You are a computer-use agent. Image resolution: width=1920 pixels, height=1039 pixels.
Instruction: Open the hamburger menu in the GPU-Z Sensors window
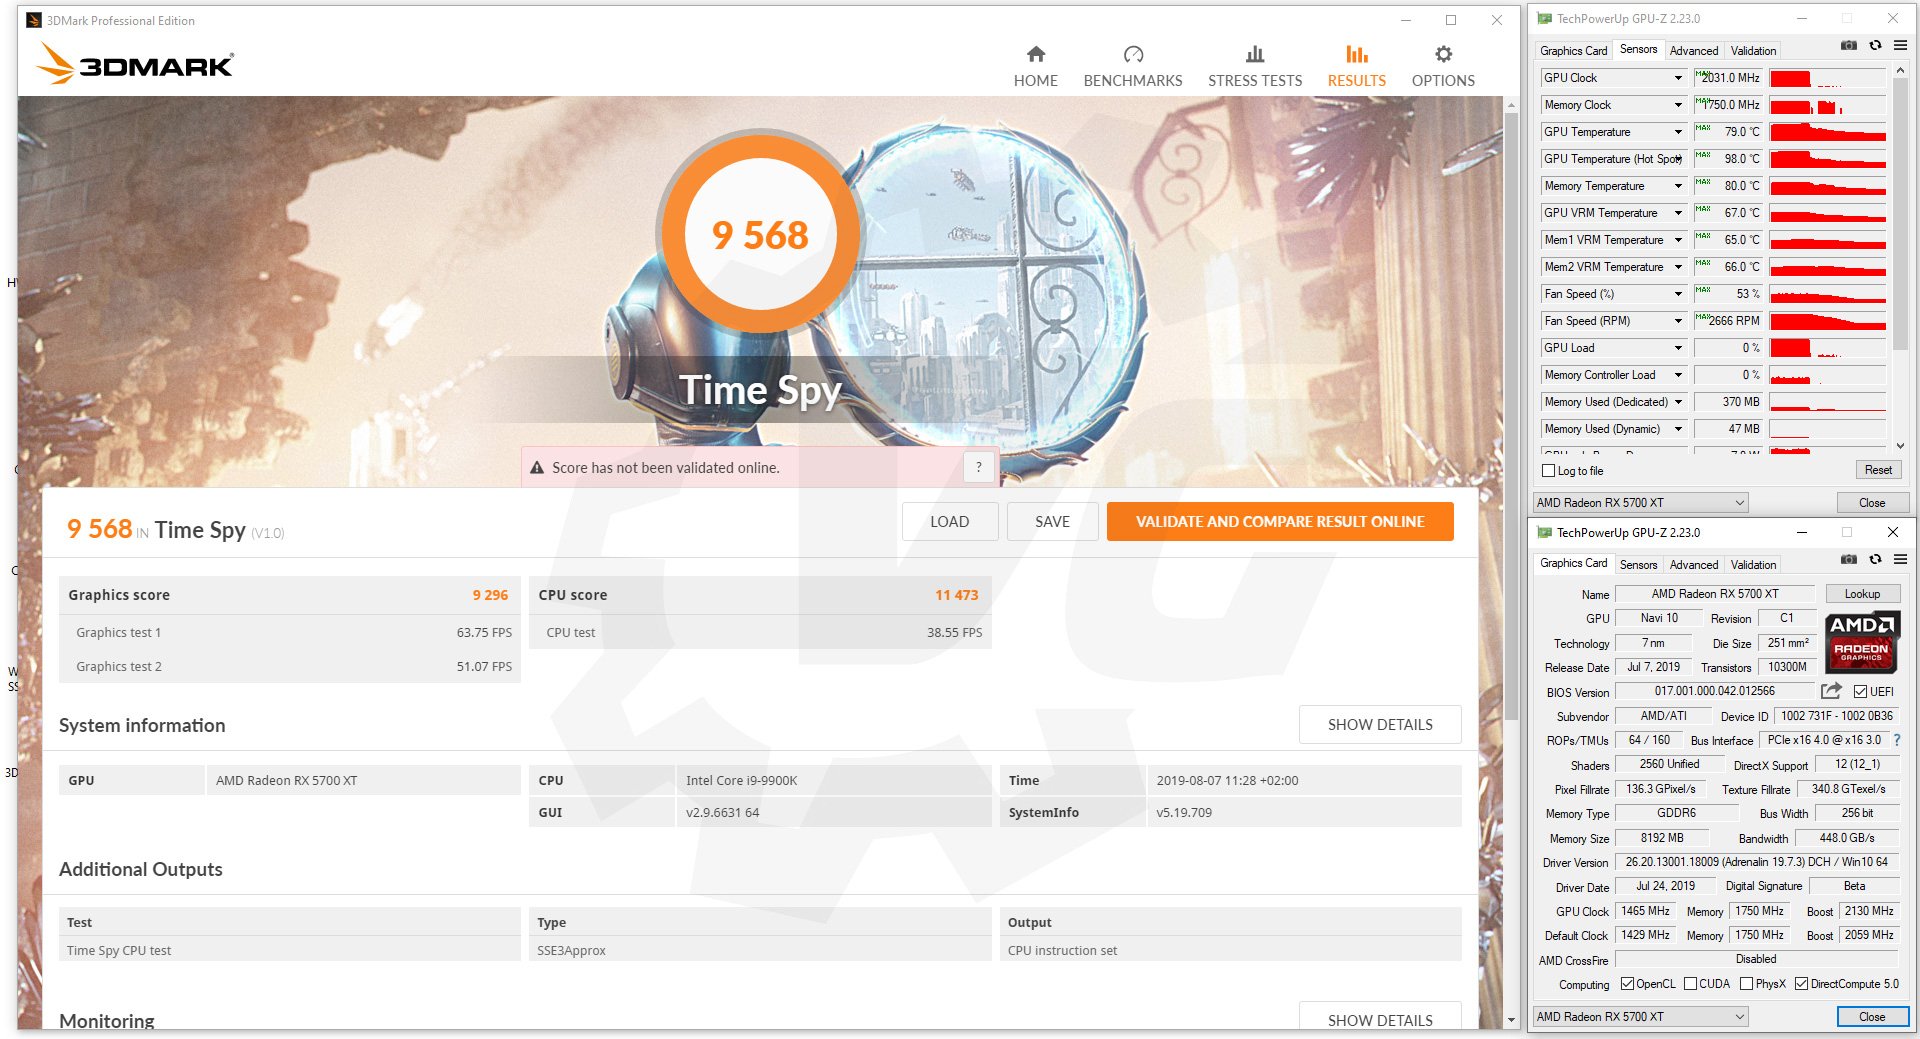click(1900, 46)
